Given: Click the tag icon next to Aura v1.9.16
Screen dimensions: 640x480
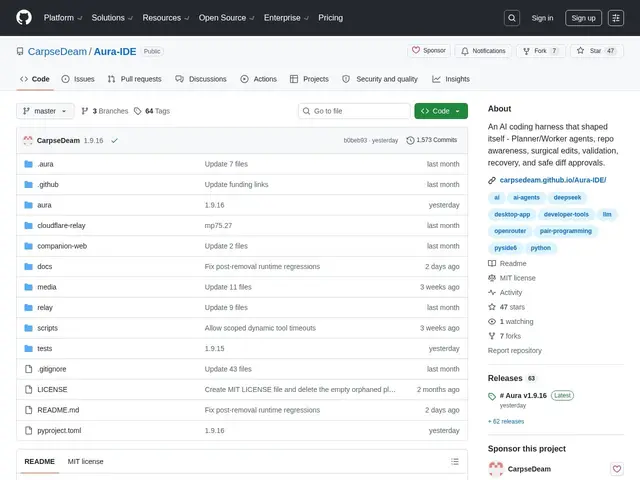Looking at the screenshot, I should pyautogui.click(x=492, y=396).
